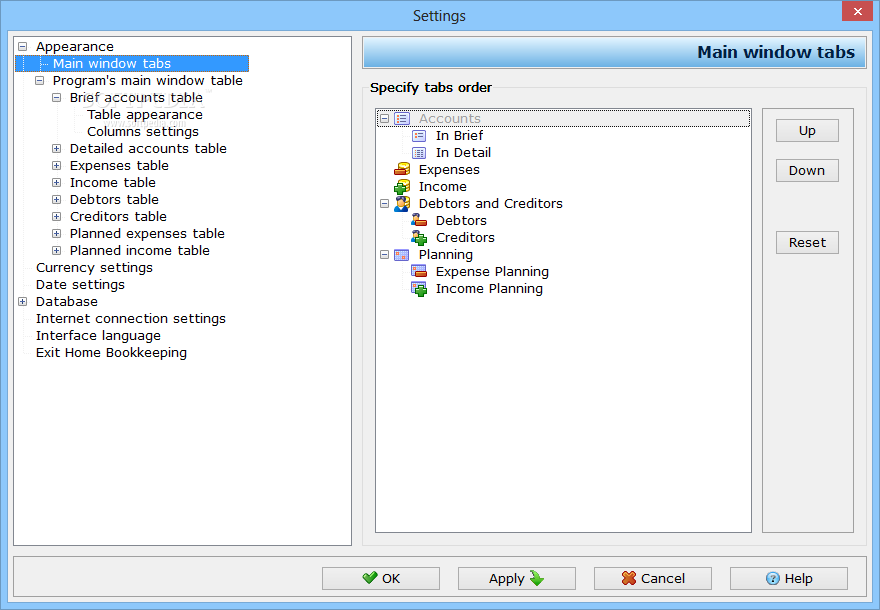Select Creditors text in tabs list
This screenshot has height=610, width=880.
465,238
